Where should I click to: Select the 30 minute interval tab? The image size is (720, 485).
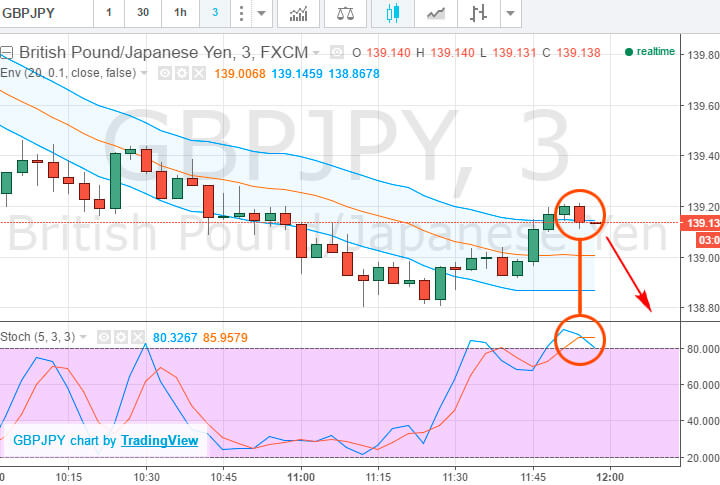coord(143,12)
